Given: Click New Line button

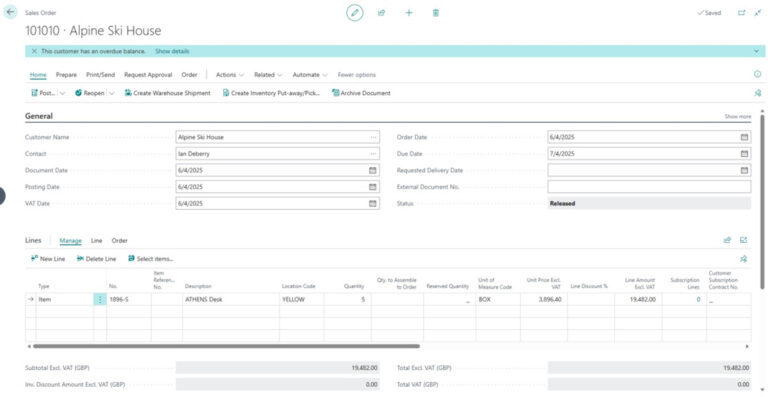Looking at the screenshot, I should tap(48, 259).
